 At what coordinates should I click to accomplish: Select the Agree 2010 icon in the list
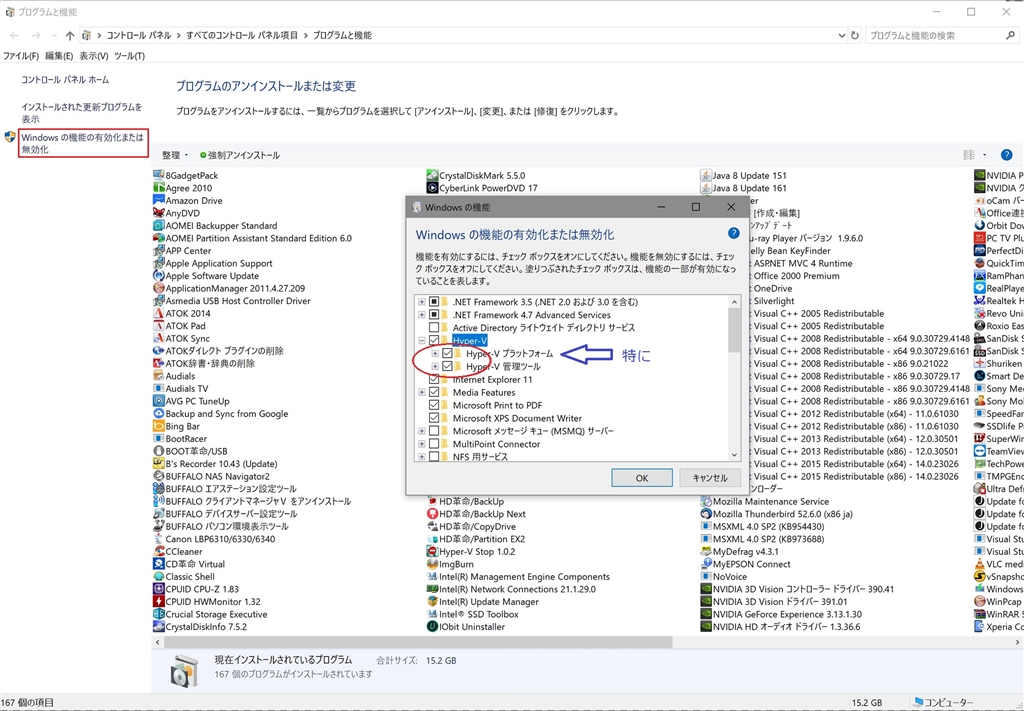tap(158, 187)
